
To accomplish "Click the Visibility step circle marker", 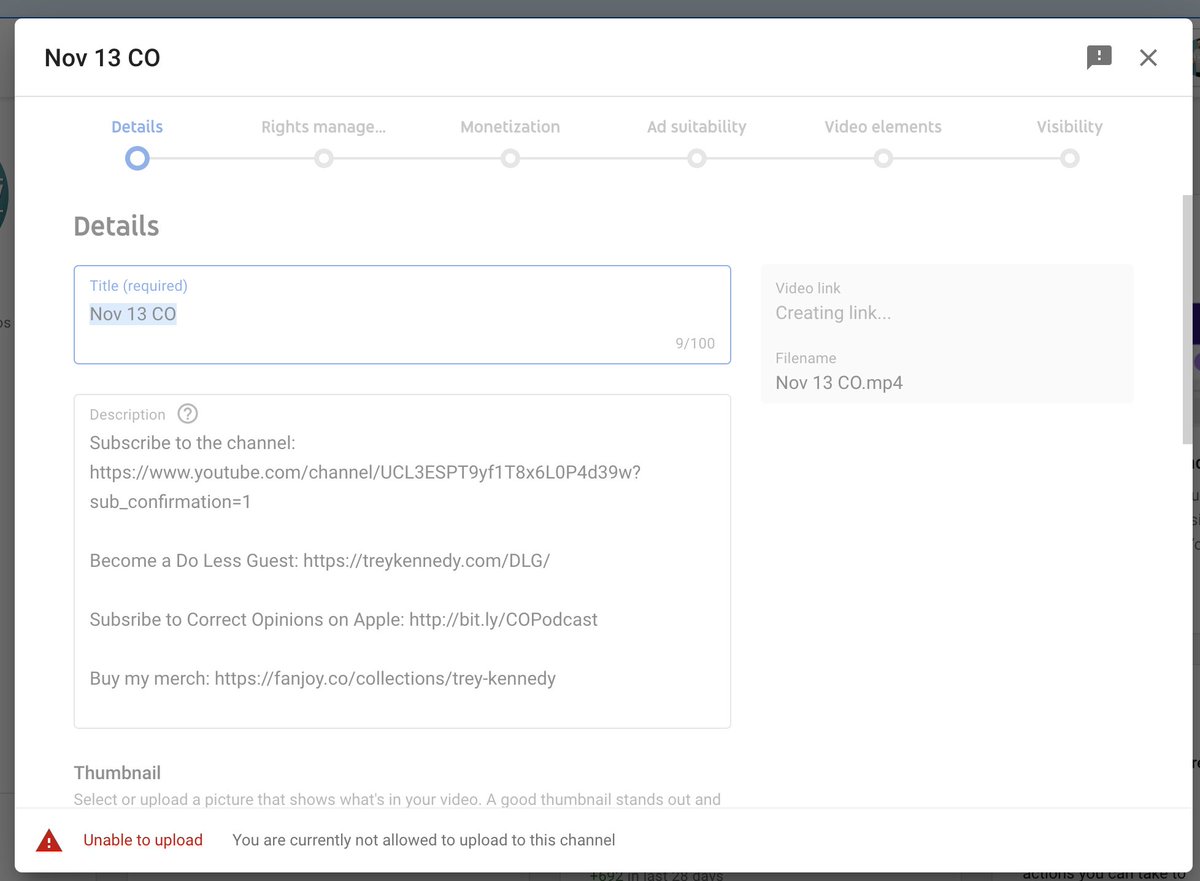I will tap(1070, 158).
